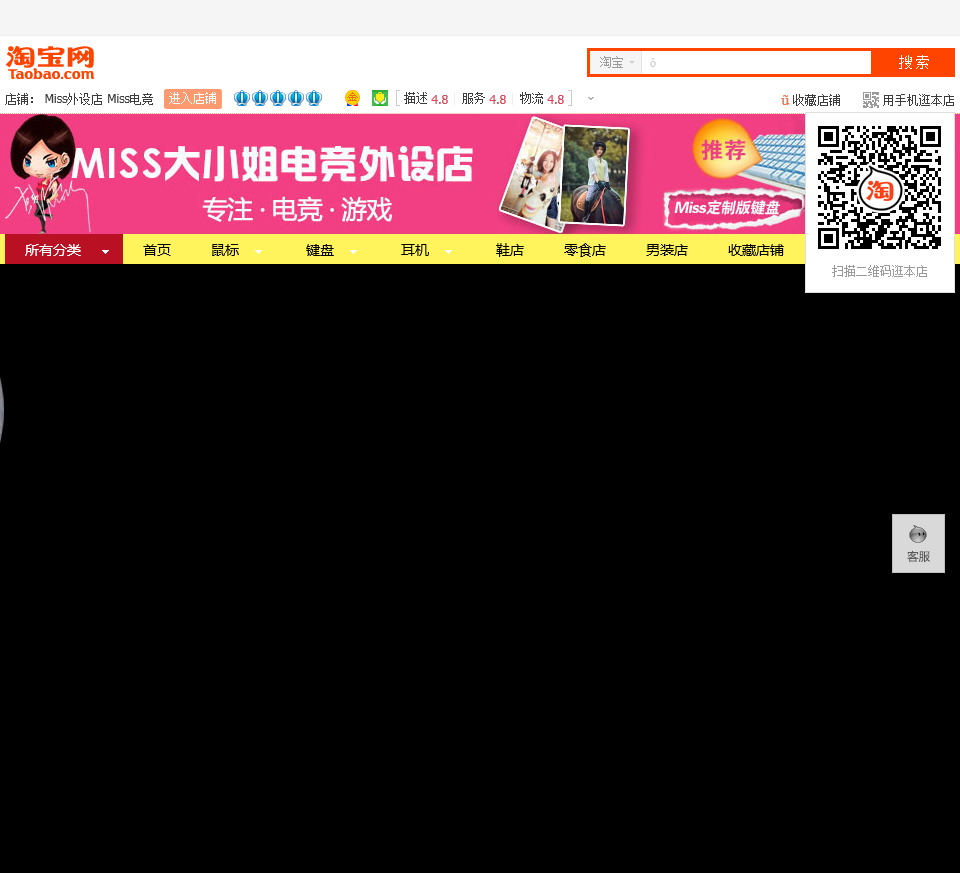
Task: Expand the 所有分类 category menu
Action: click(x=64, y=250)
